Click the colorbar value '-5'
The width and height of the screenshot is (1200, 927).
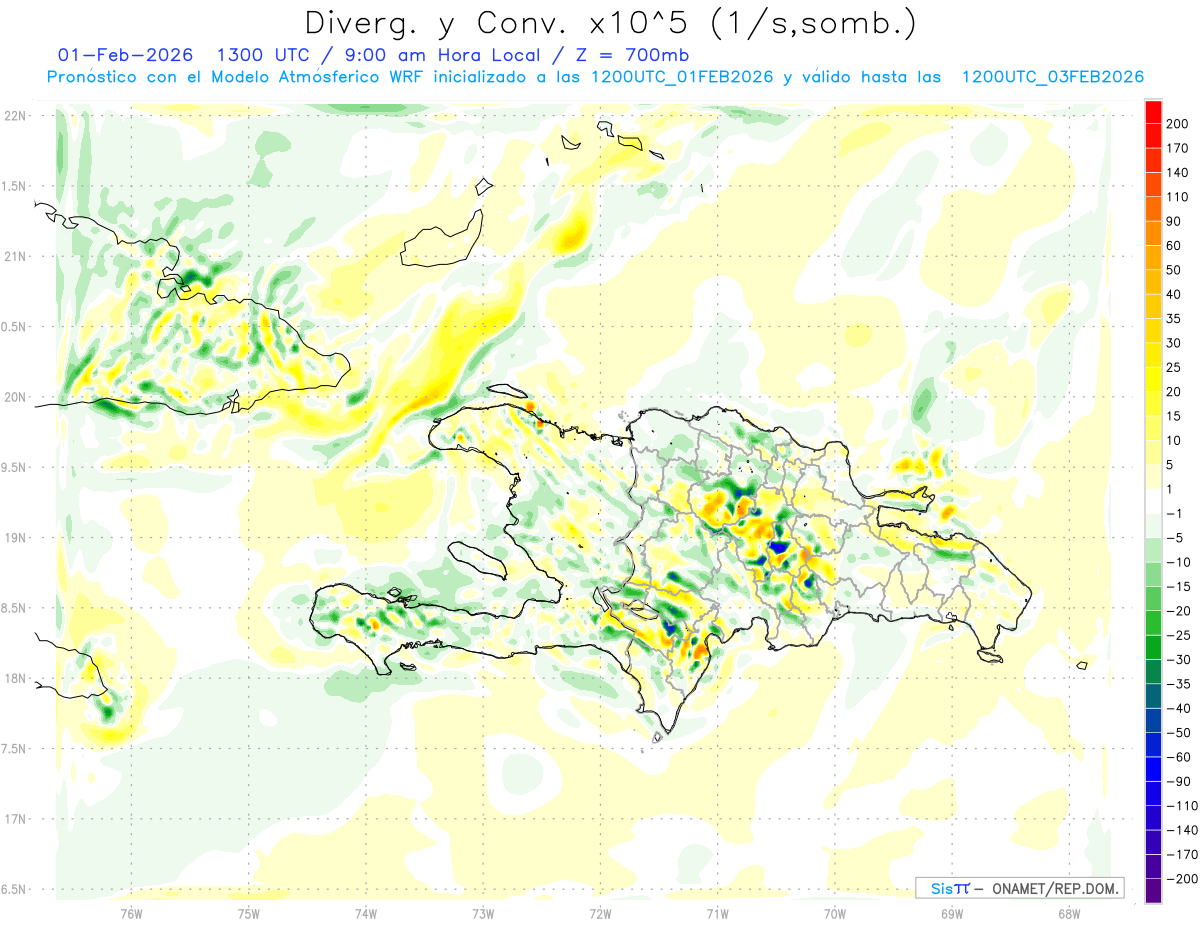point(1175,538)
